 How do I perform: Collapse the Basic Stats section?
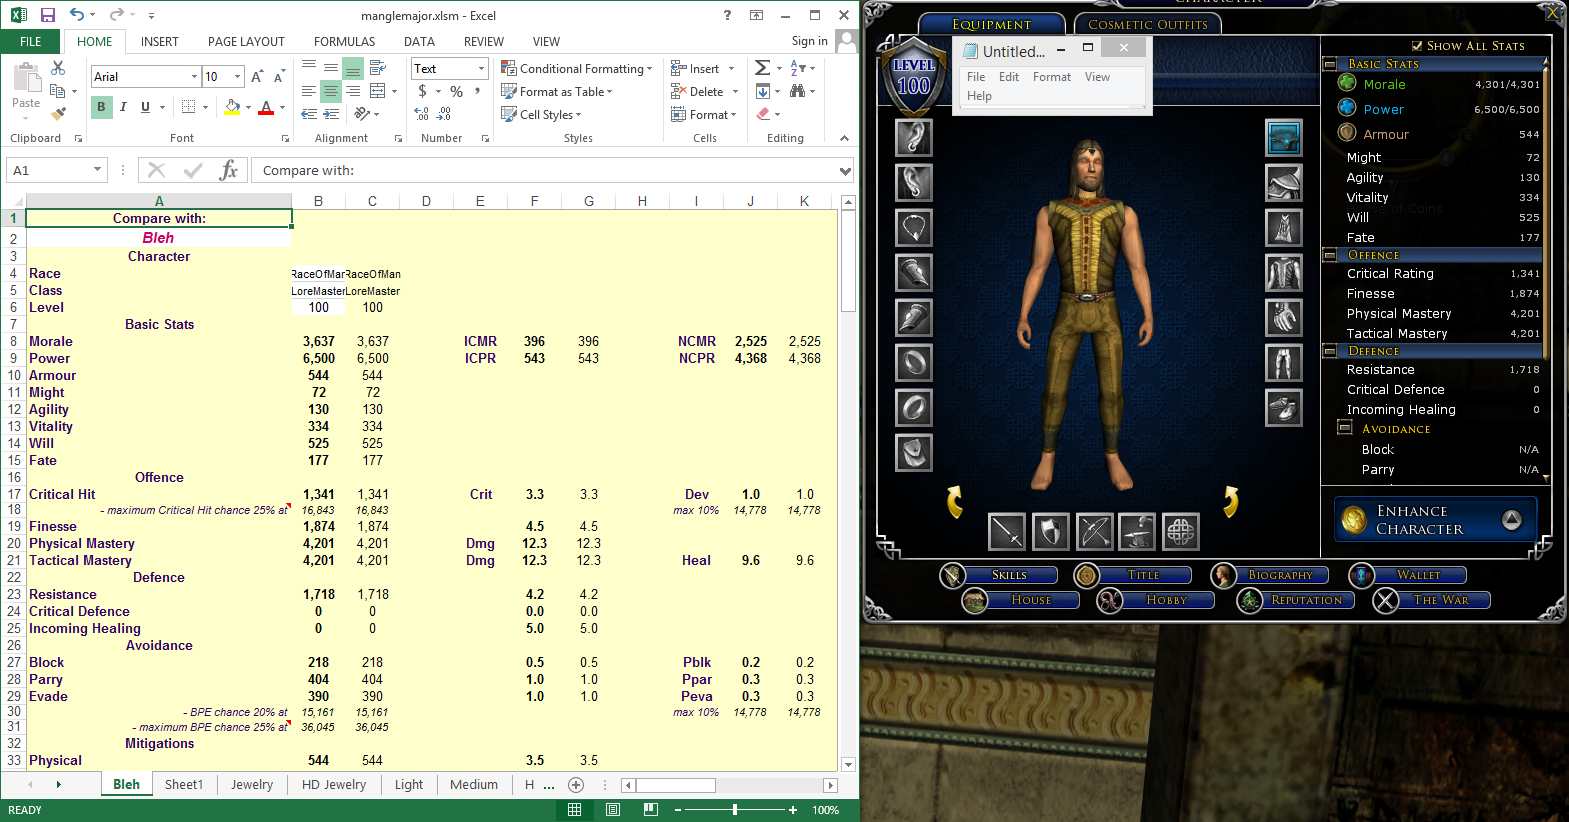1330,63
